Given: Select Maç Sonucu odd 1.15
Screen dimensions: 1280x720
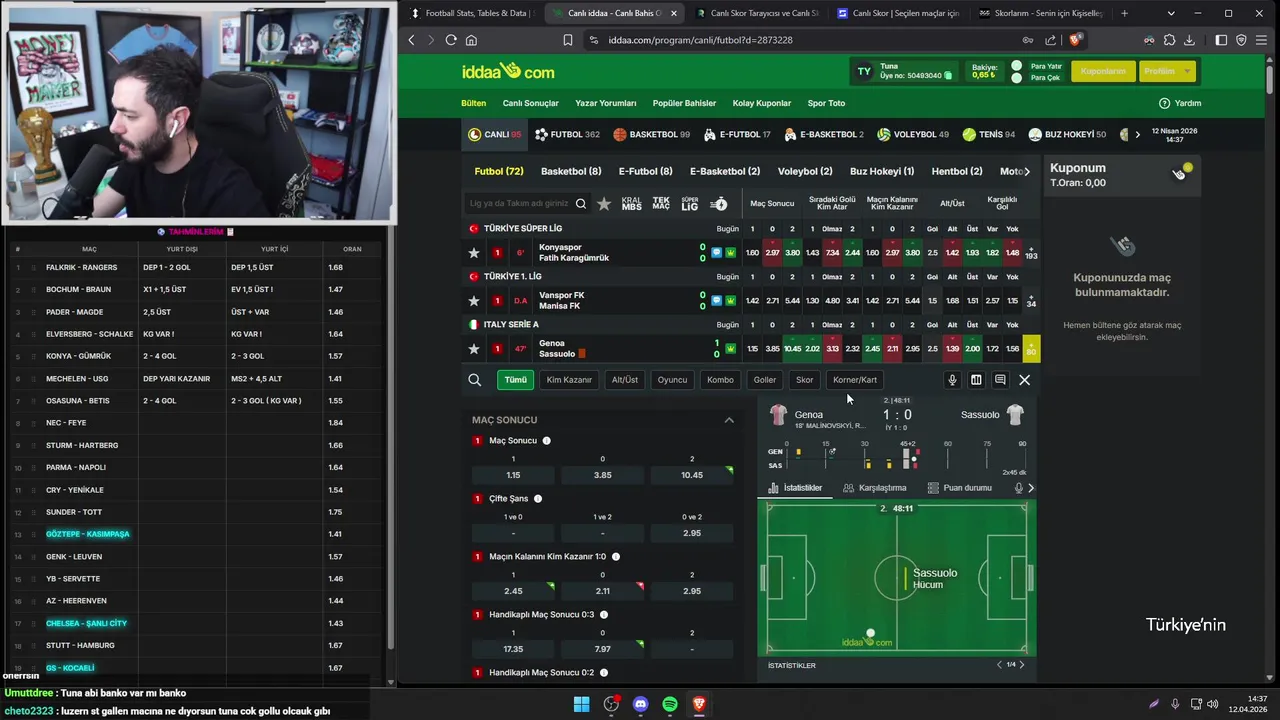Looking at the screenshot, I should pos(513,475).
